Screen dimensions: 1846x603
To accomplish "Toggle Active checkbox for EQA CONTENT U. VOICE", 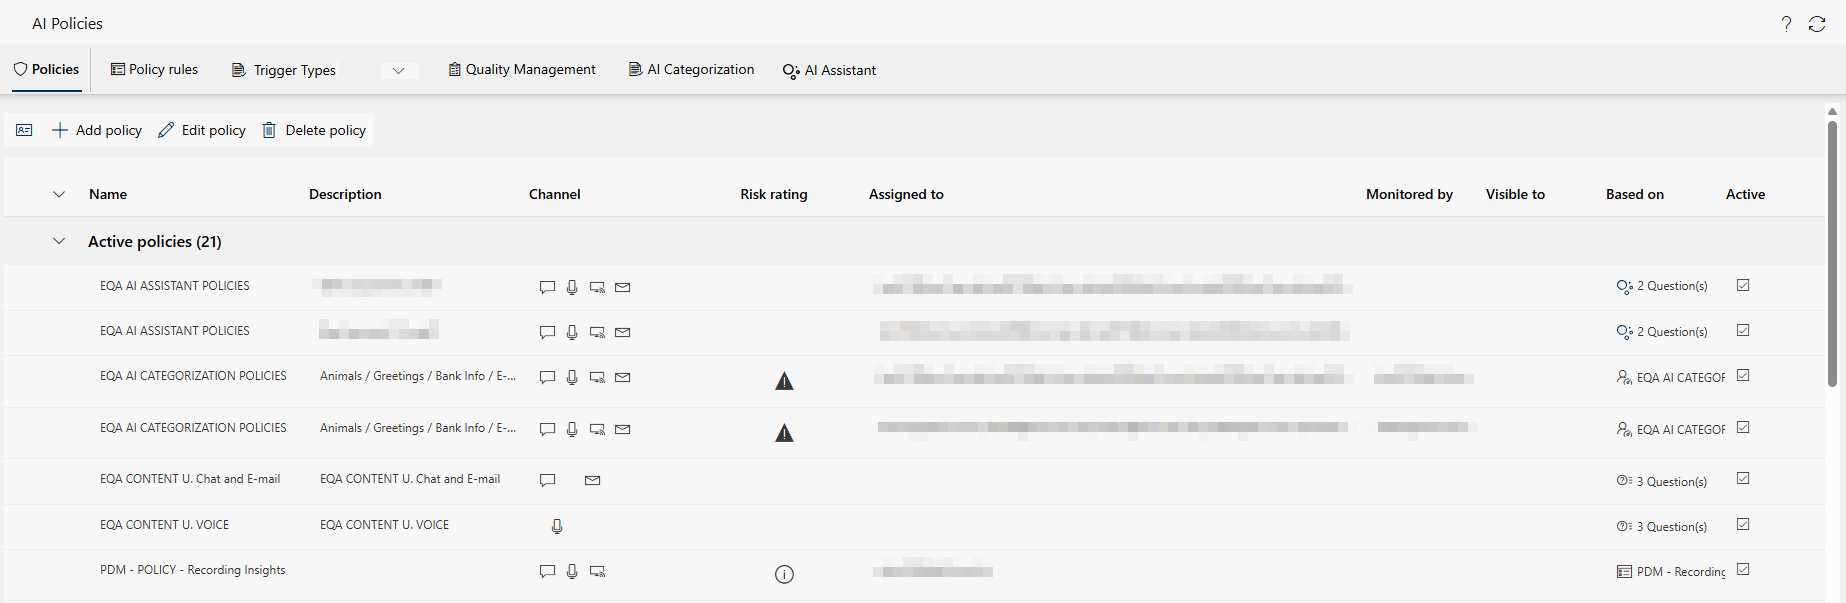I will (1743, 524).
